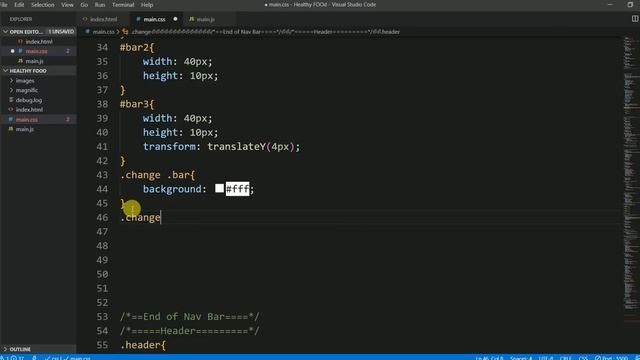The image size is (640, 360).
Task: Click the #bar3 selector on line 38
Action: 137,104
